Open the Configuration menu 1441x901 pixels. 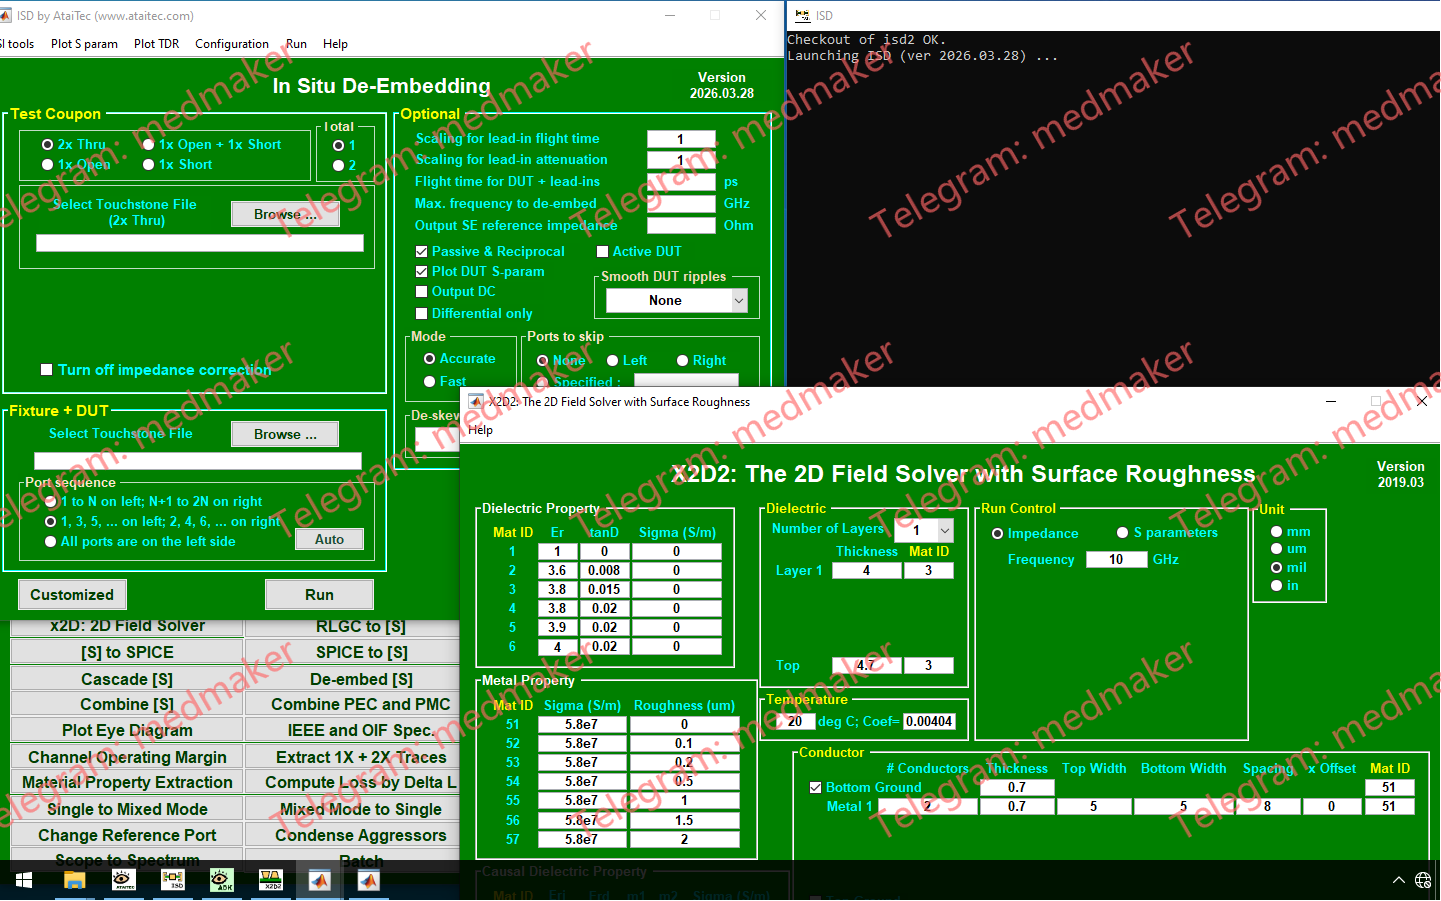(232, 44)
